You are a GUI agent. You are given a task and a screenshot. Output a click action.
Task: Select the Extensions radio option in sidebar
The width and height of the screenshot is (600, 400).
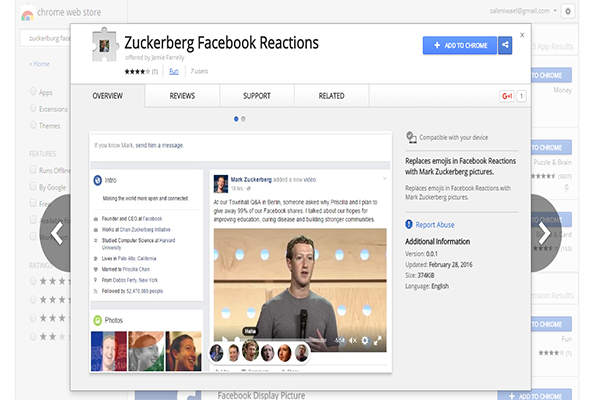point(33,108)
